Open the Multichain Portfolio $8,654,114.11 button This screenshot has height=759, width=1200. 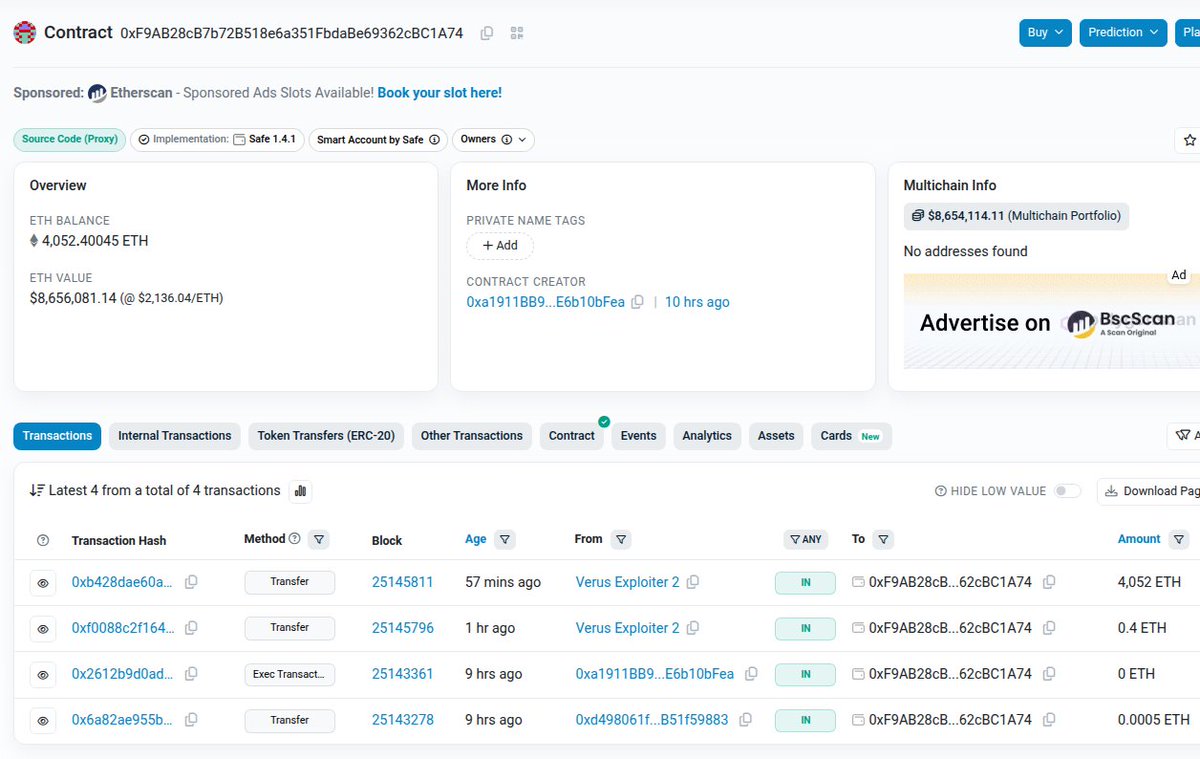(1016, 216)
